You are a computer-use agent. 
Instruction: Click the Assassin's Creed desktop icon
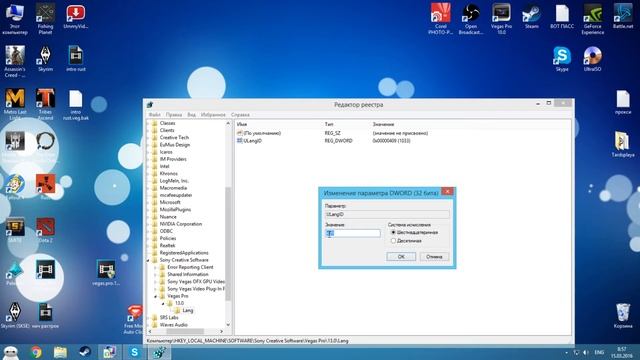click(15, 61)
